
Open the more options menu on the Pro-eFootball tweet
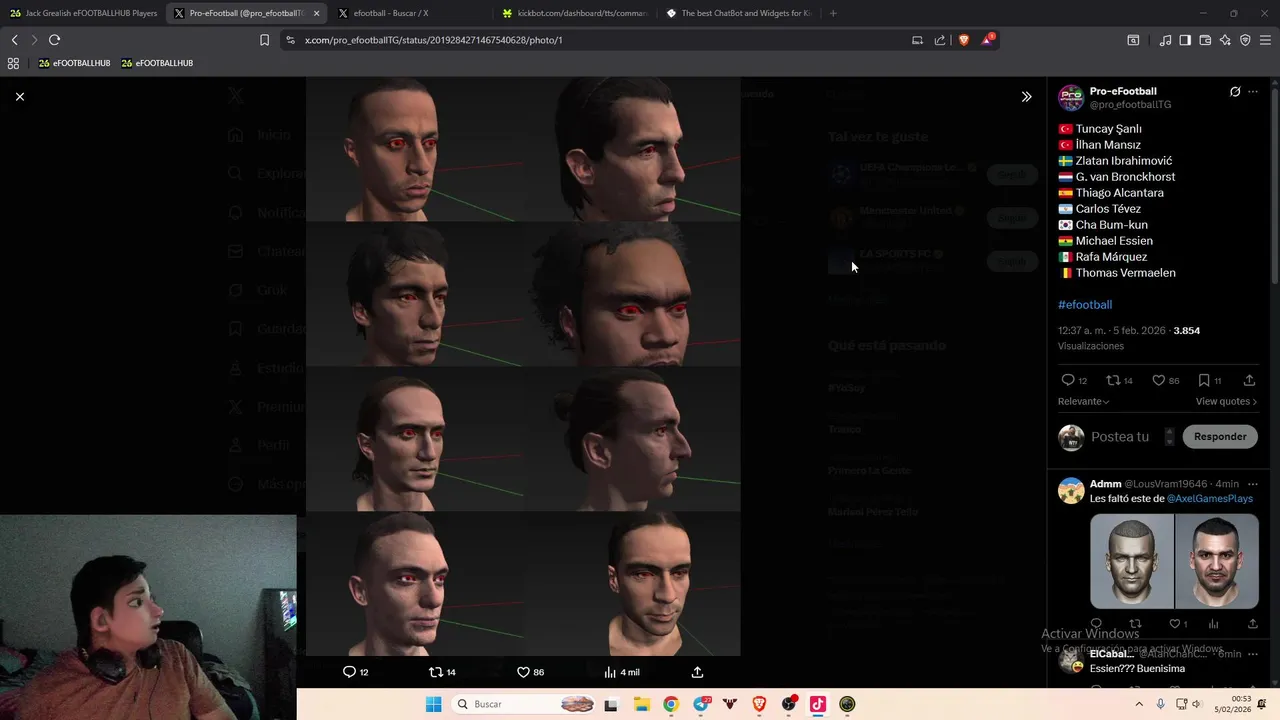coord(1253,92)
